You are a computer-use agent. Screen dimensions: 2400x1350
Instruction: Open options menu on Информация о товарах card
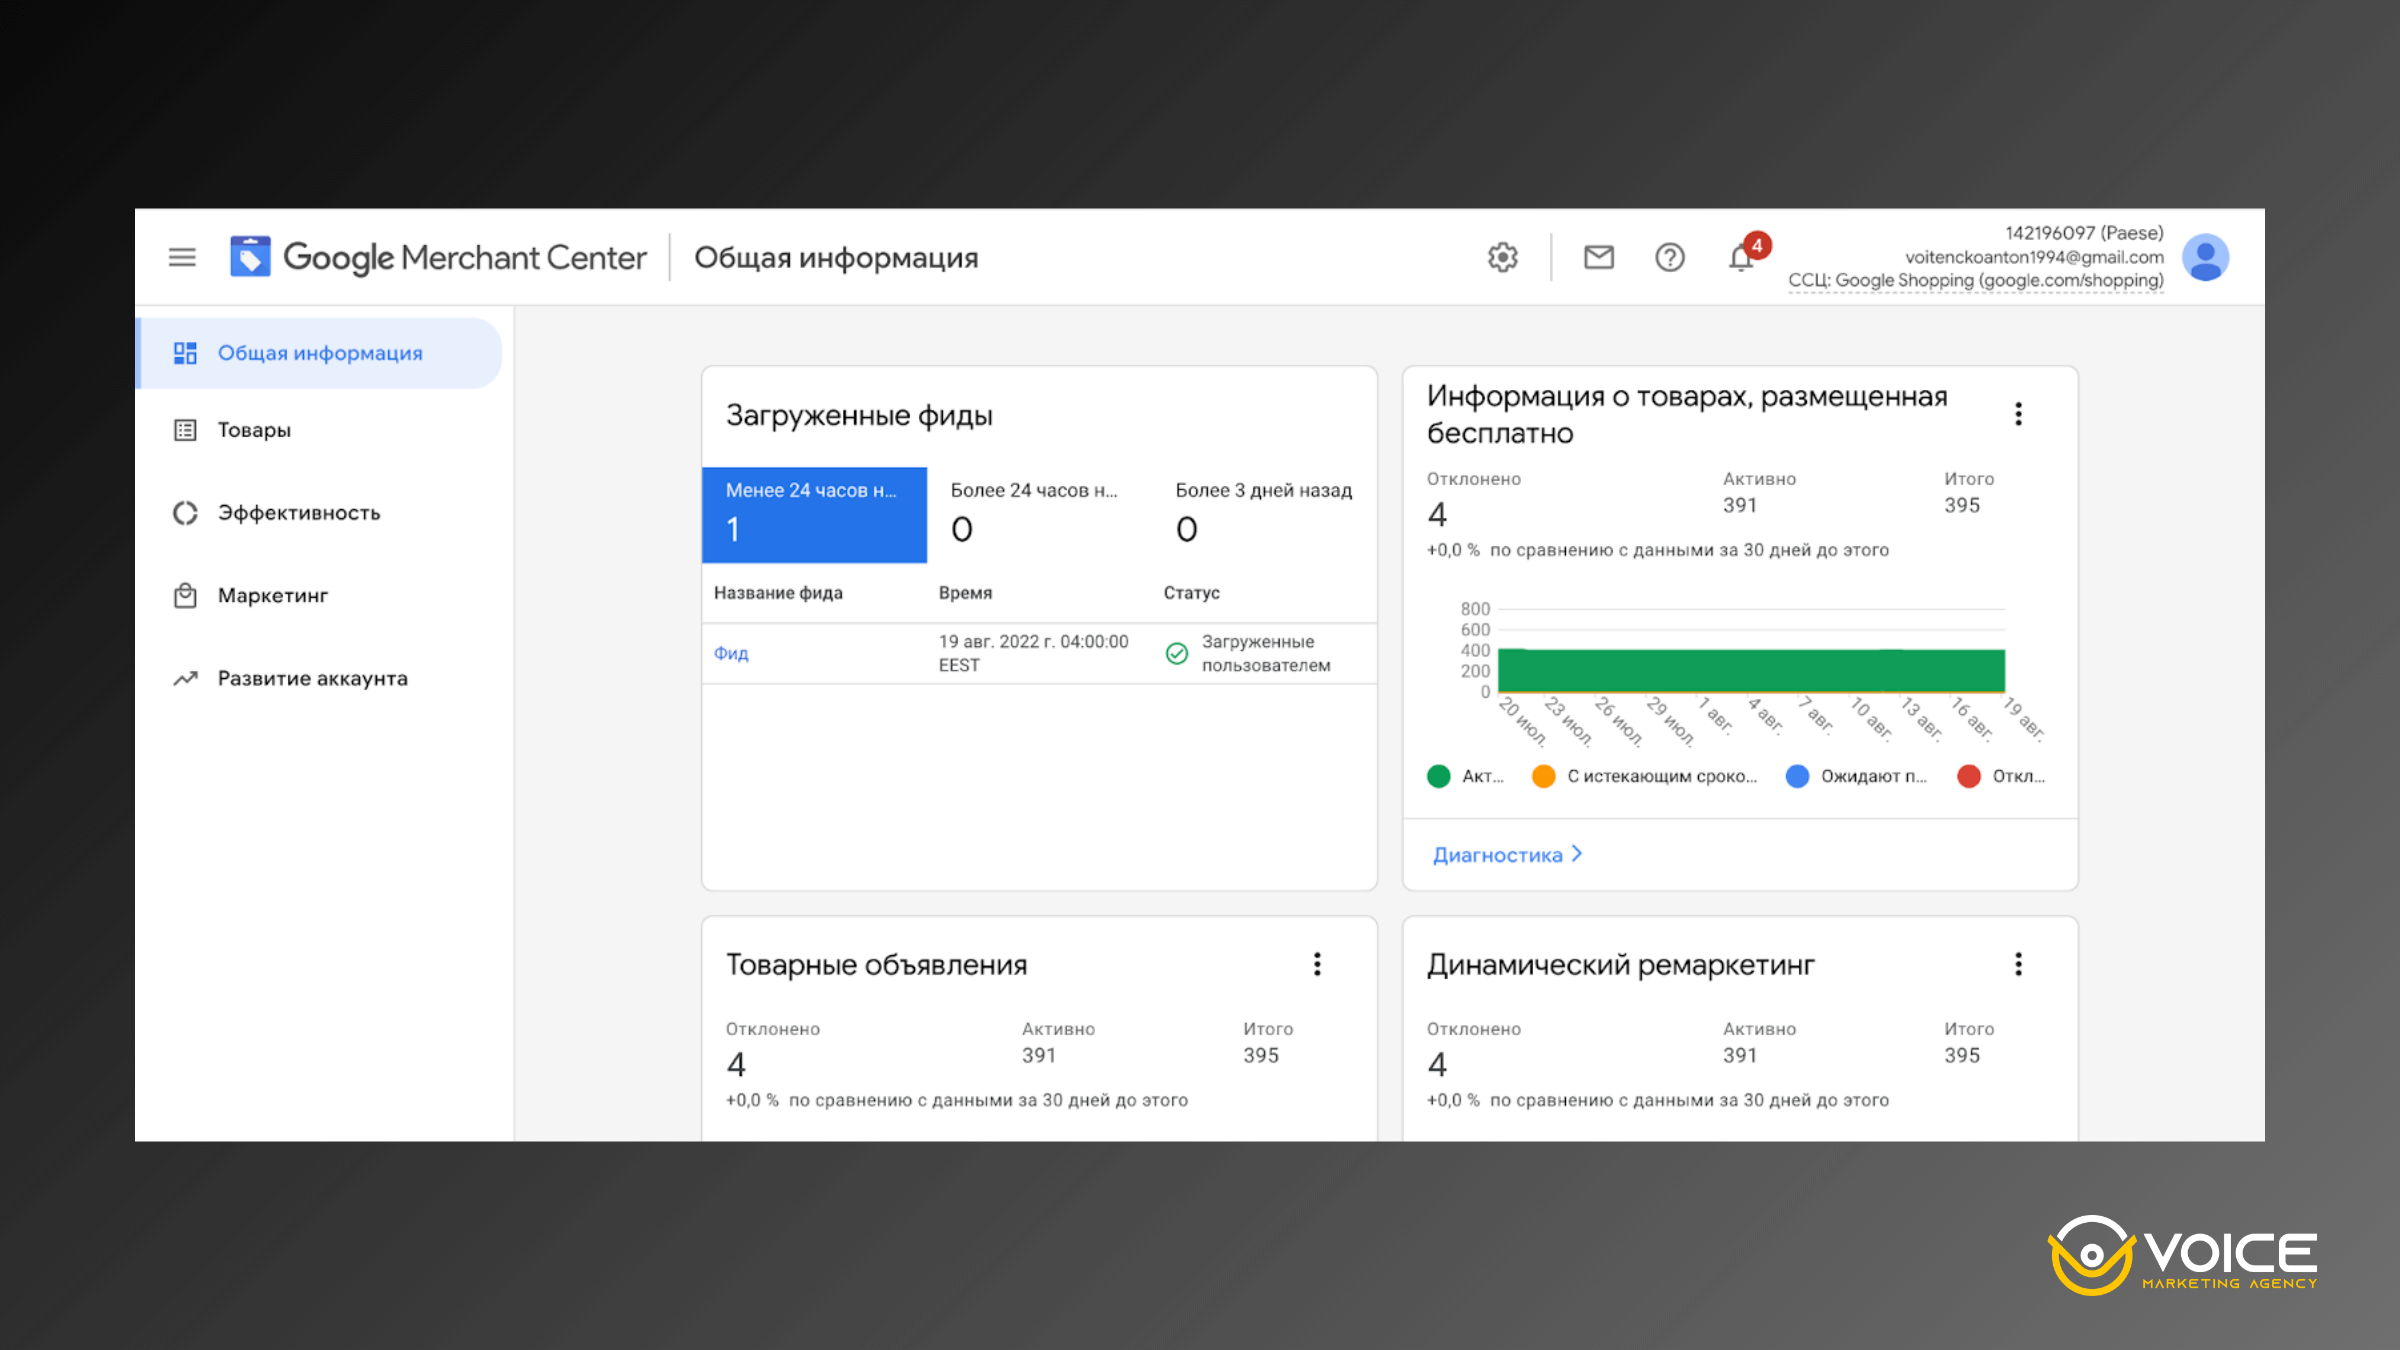click(2018, 413)
